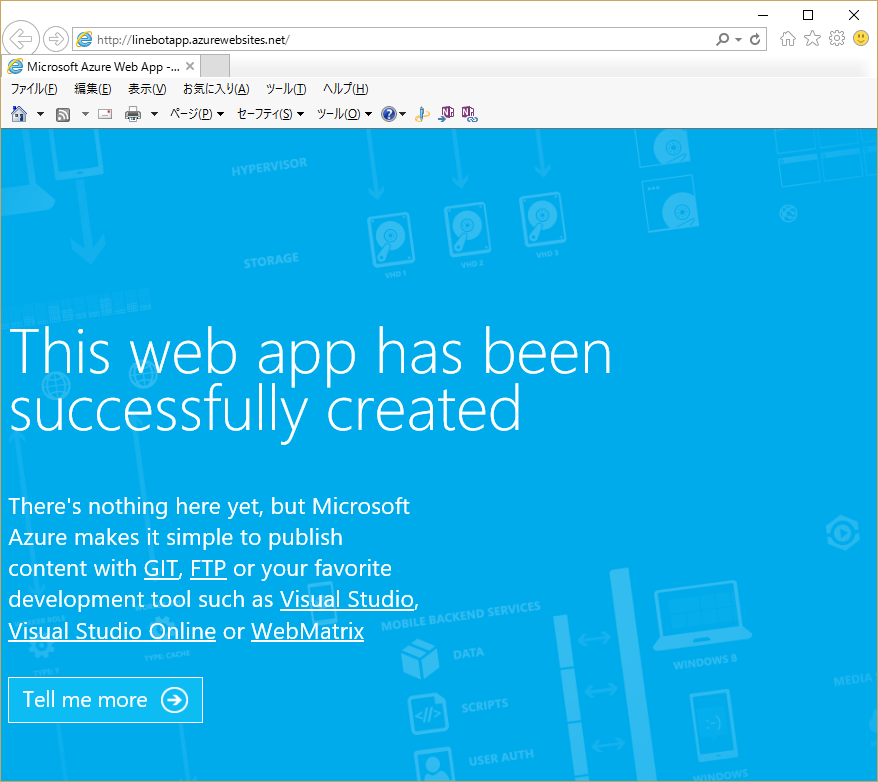Open the ヘルプ(H) menu
Image resolution: width=878 pixels, height=782 pixels.
(345, 89)
